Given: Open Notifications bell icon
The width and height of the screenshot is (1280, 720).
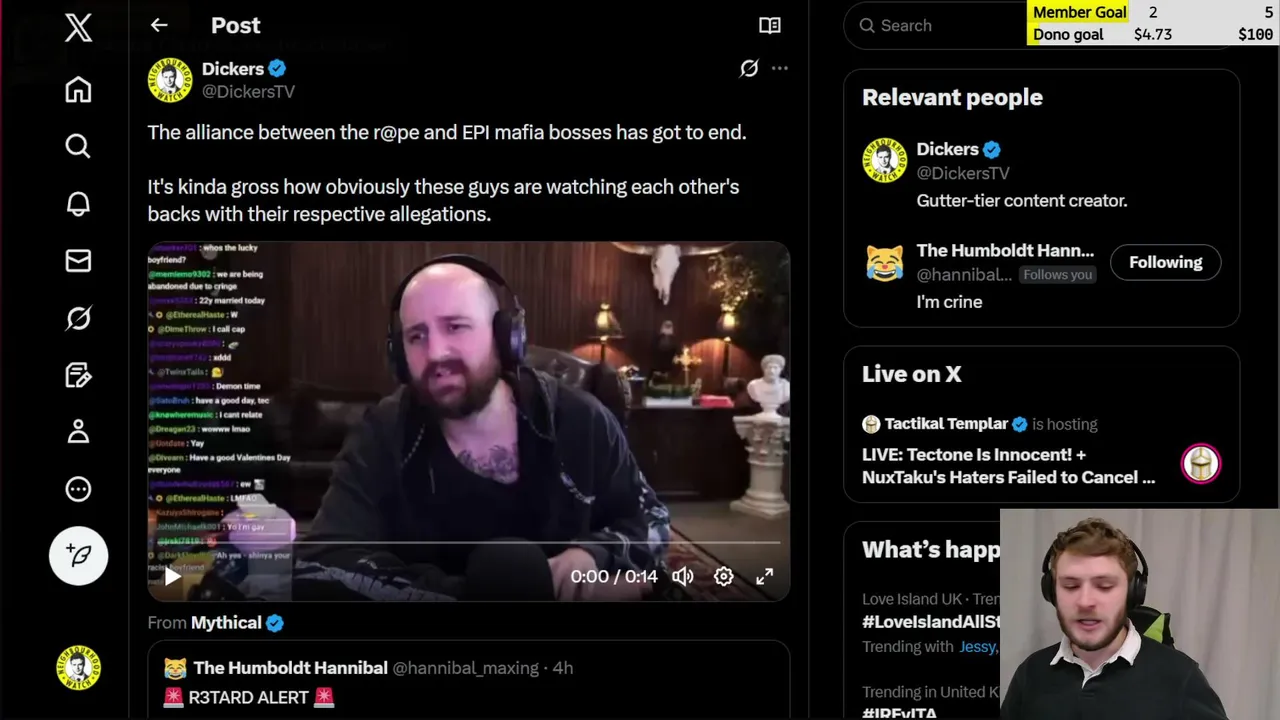Looking at the screenshot, I should (78, 203).
